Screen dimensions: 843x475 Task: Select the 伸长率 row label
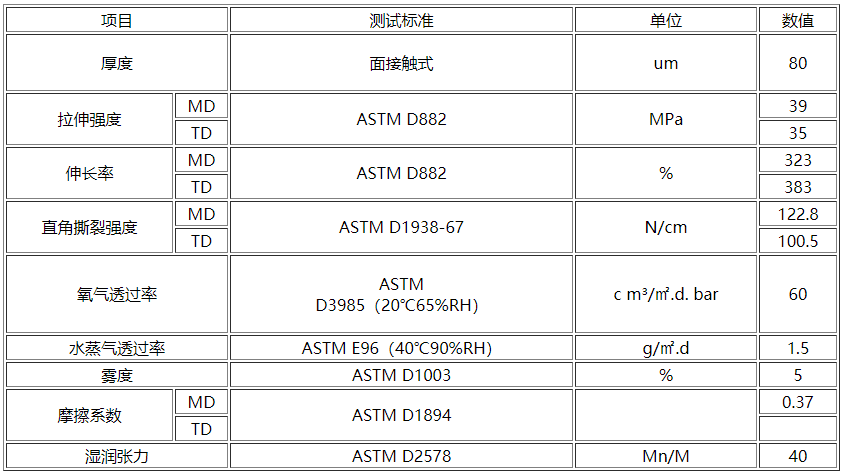[x=89, y=173]
